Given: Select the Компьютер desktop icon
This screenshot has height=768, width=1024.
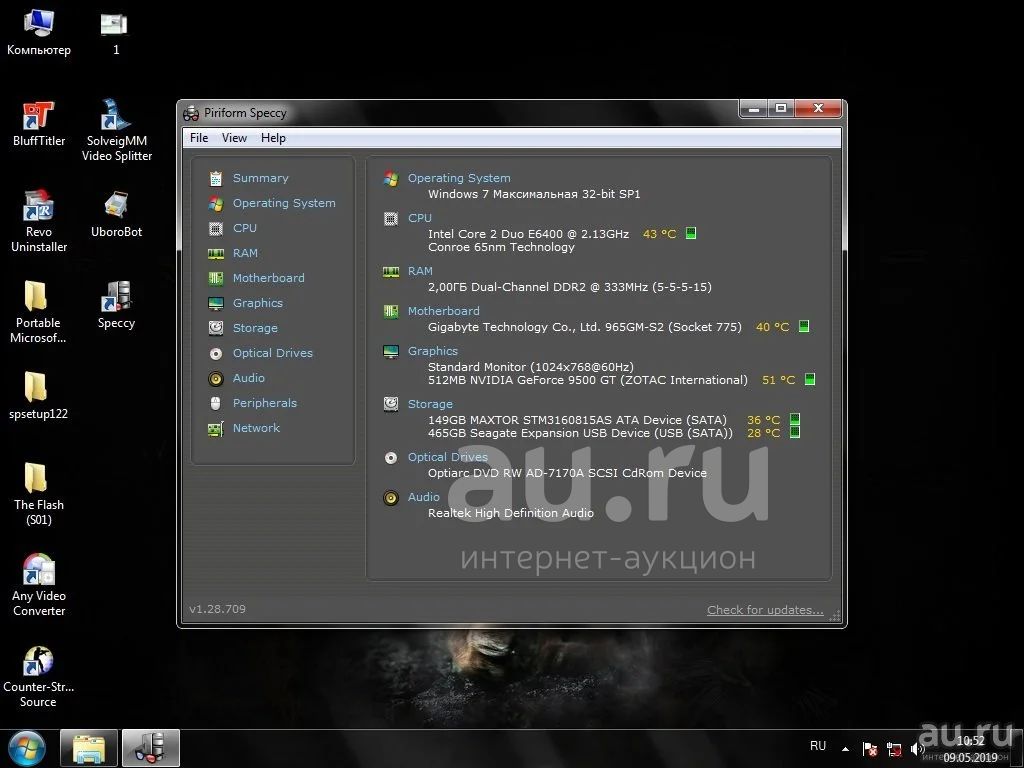Looking at the screenshot, I should click(39, 31).
